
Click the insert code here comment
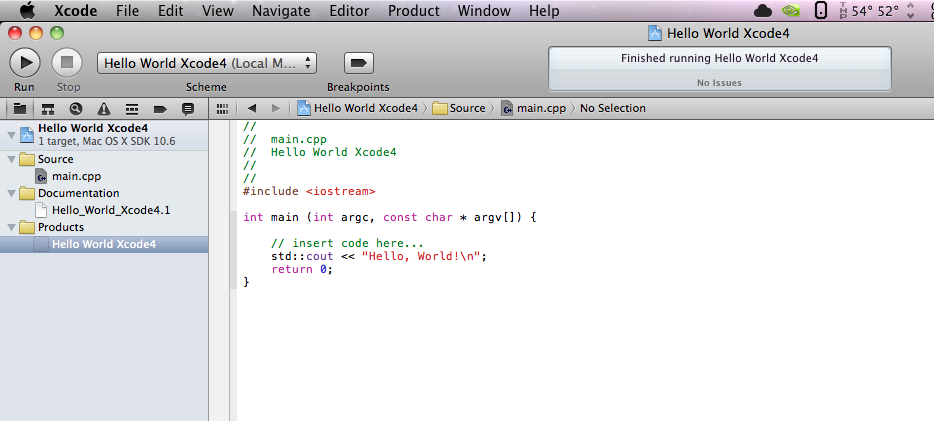click(x=347, y=244)
